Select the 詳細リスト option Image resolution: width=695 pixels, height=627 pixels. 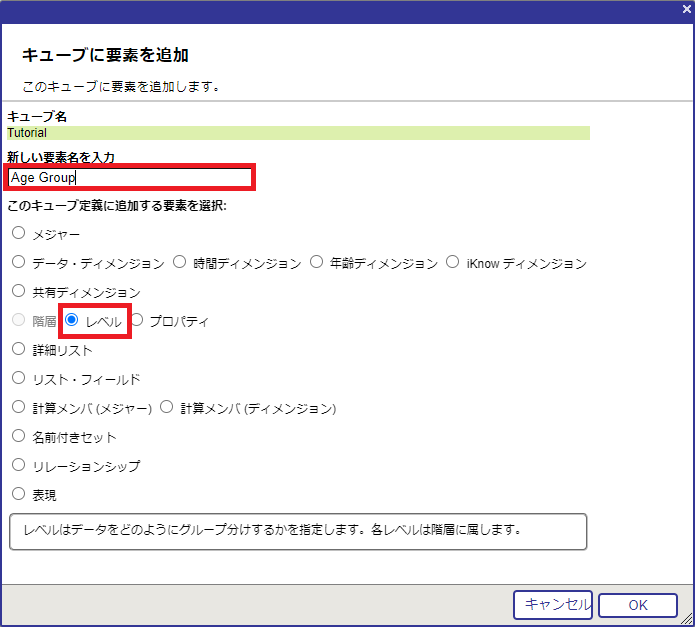[x=18, y=350]
